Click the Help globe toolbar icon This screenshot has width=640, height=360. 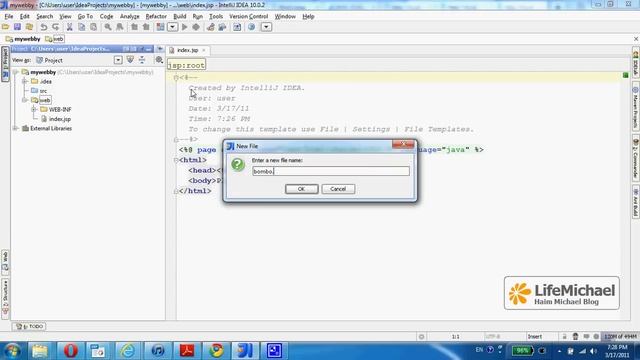[x=251, y=27]
